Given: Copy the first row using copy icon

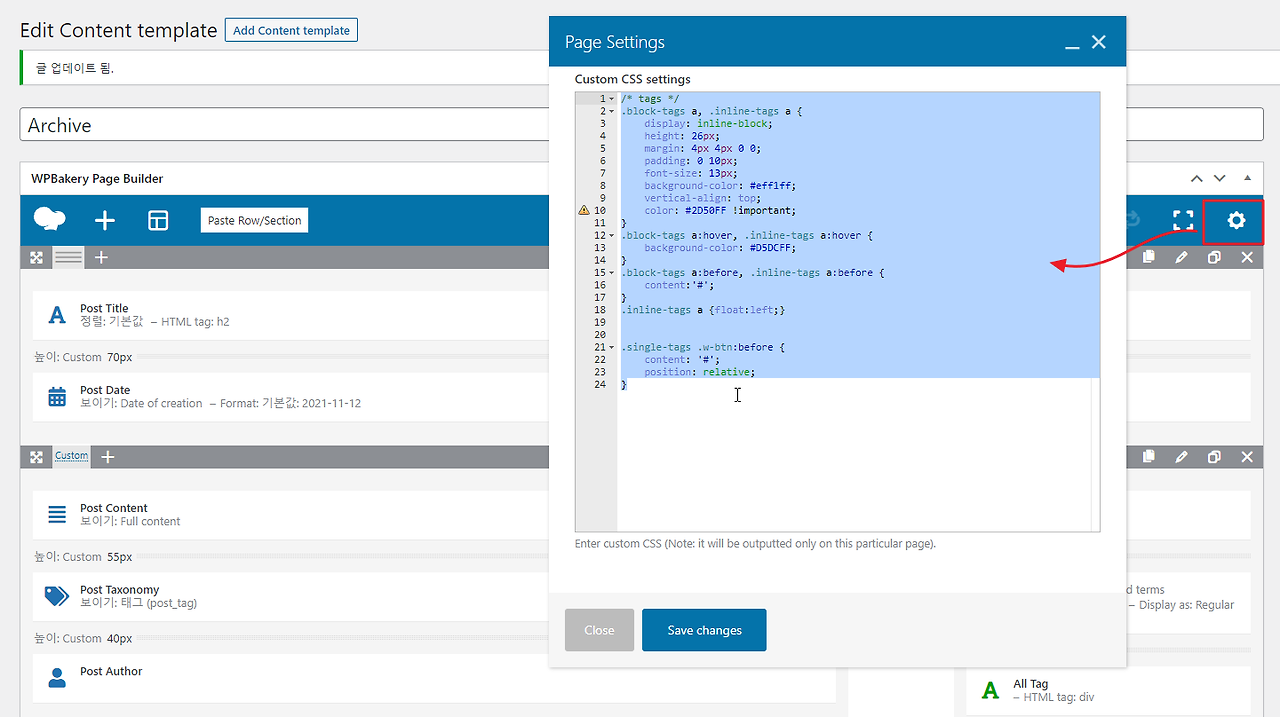Looking at the screenshot, I should point(1149,258).
